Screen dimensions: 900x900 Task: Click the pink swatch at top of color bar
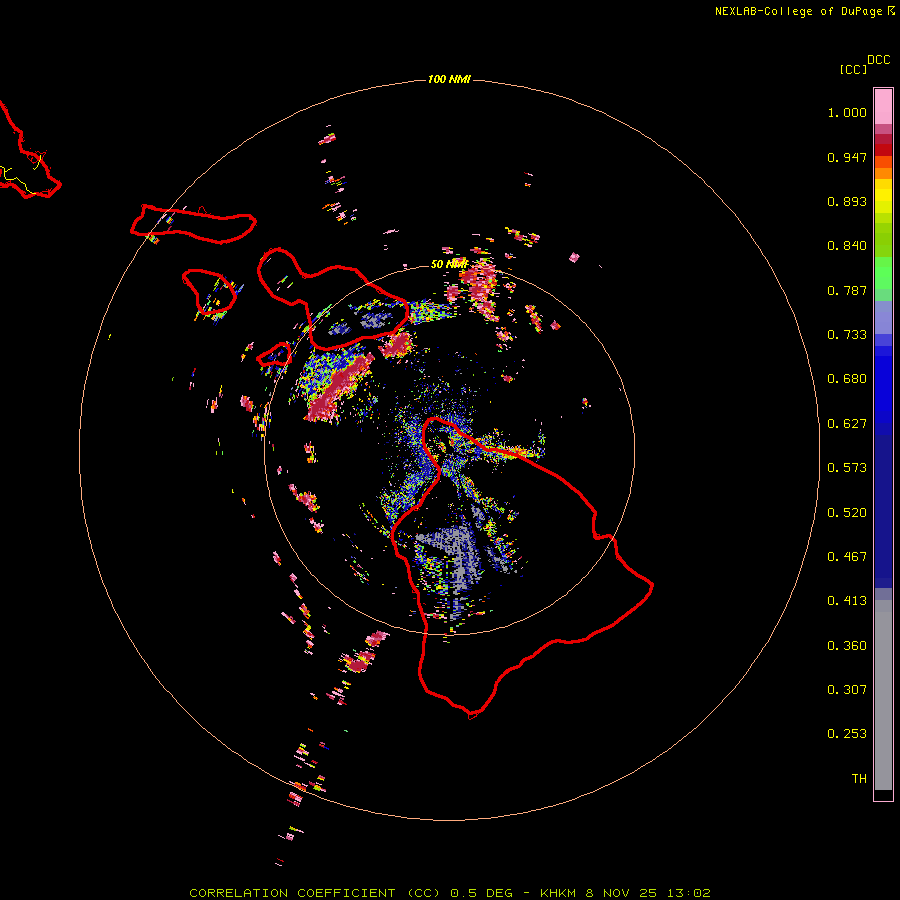click(883, 107)
